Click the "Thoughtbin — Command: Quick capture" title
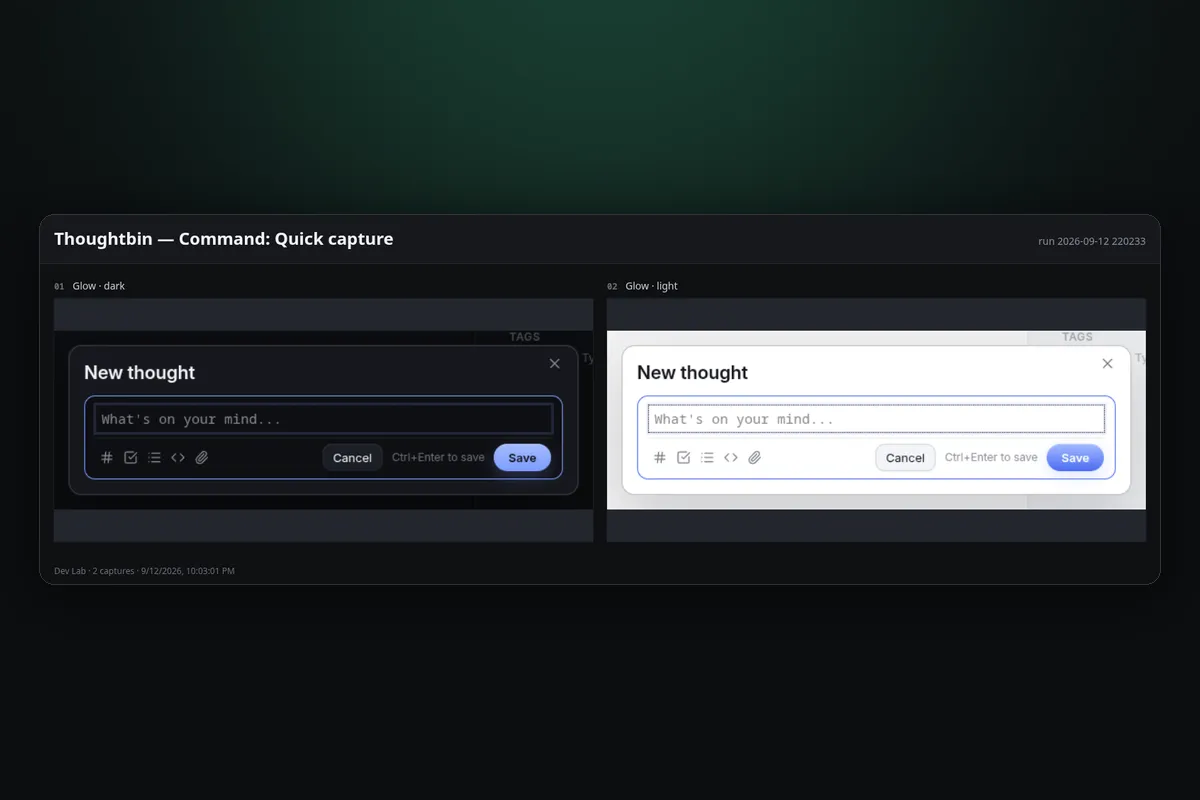The width and height of the screenshot is (1200, 800). click(224, 239)
